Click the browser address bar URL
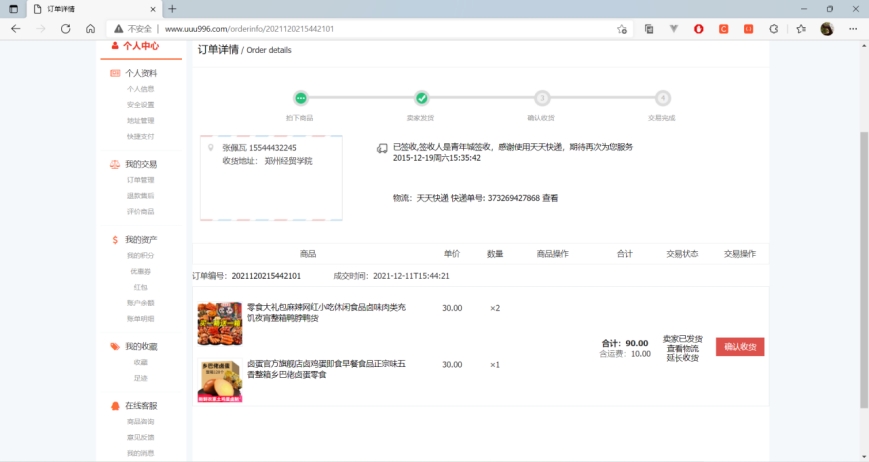Image resolution: width=869 pixels, height=462 pixels. pyautogui.click(x=249, y=29)
